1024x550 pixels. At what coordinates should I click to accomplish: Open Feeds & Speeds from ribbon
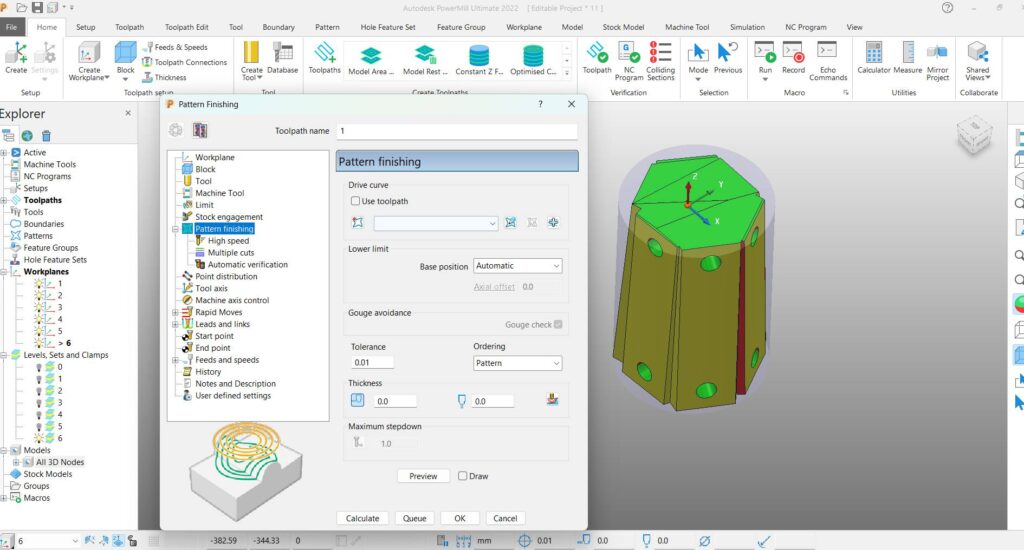click(175, 47)
